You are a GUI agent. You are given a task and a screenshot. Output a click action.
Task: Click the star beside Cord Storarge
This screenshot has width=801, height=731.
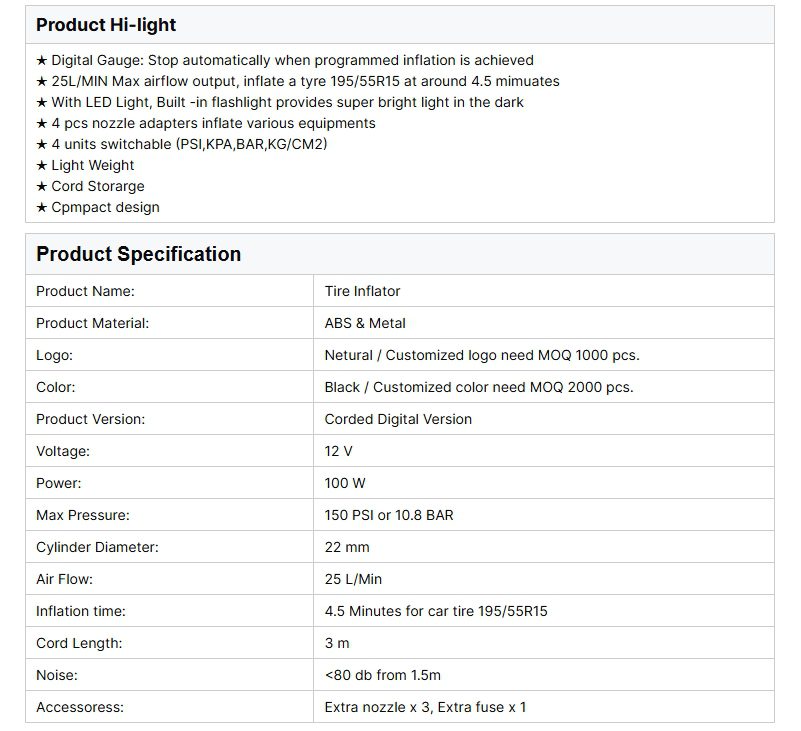click(41, 186)
